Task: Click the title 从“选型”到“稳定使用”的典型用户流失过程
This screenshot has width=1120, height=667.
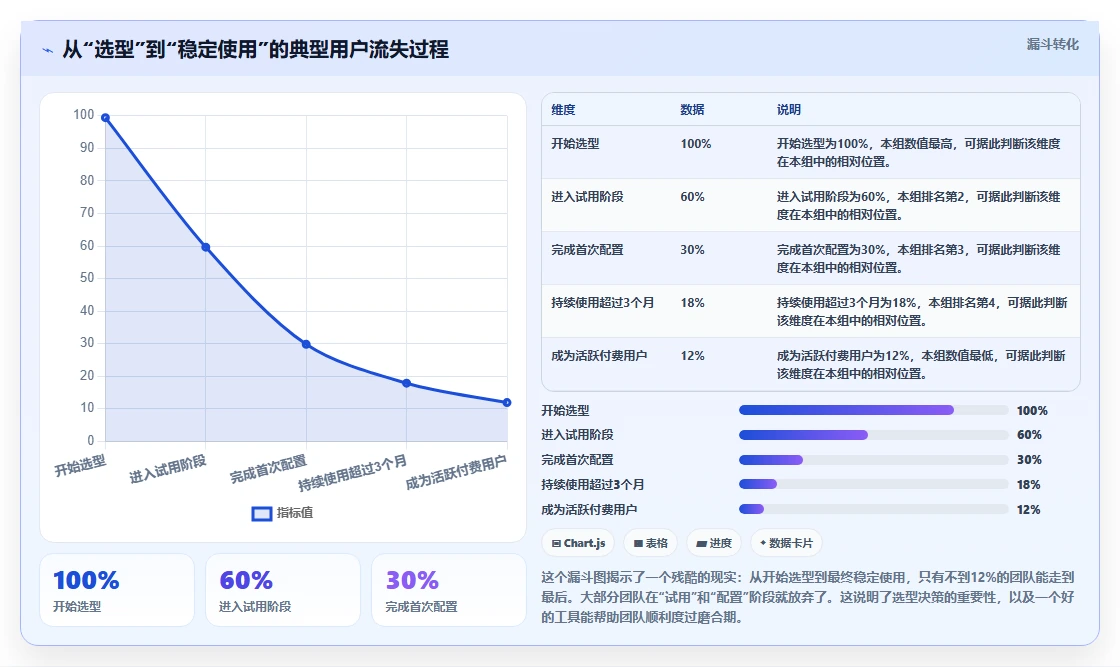Action: click(256, 49)
